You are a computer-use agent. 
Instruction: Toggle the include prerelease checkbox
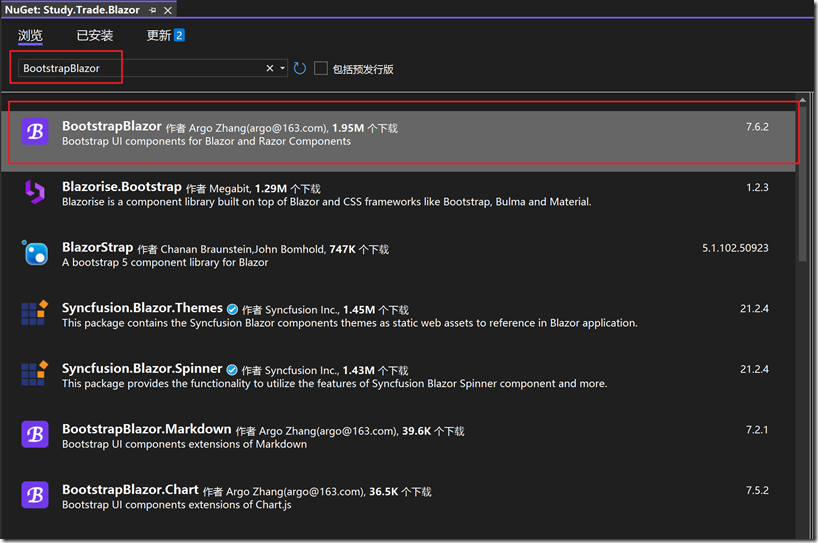[x=321, y=68]
